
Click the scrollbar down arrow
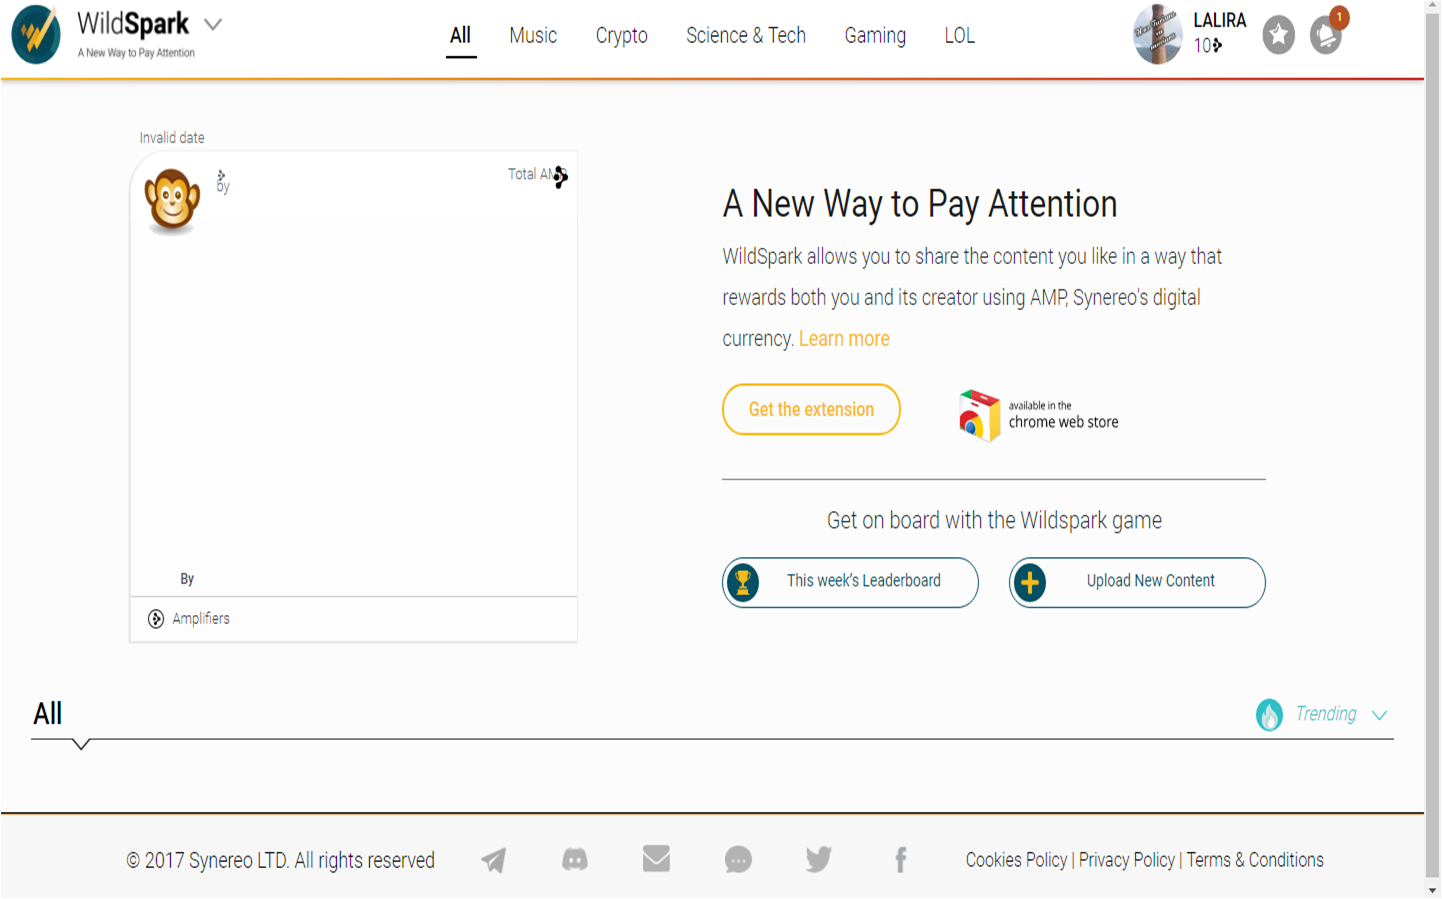(x=1433, y=891)
